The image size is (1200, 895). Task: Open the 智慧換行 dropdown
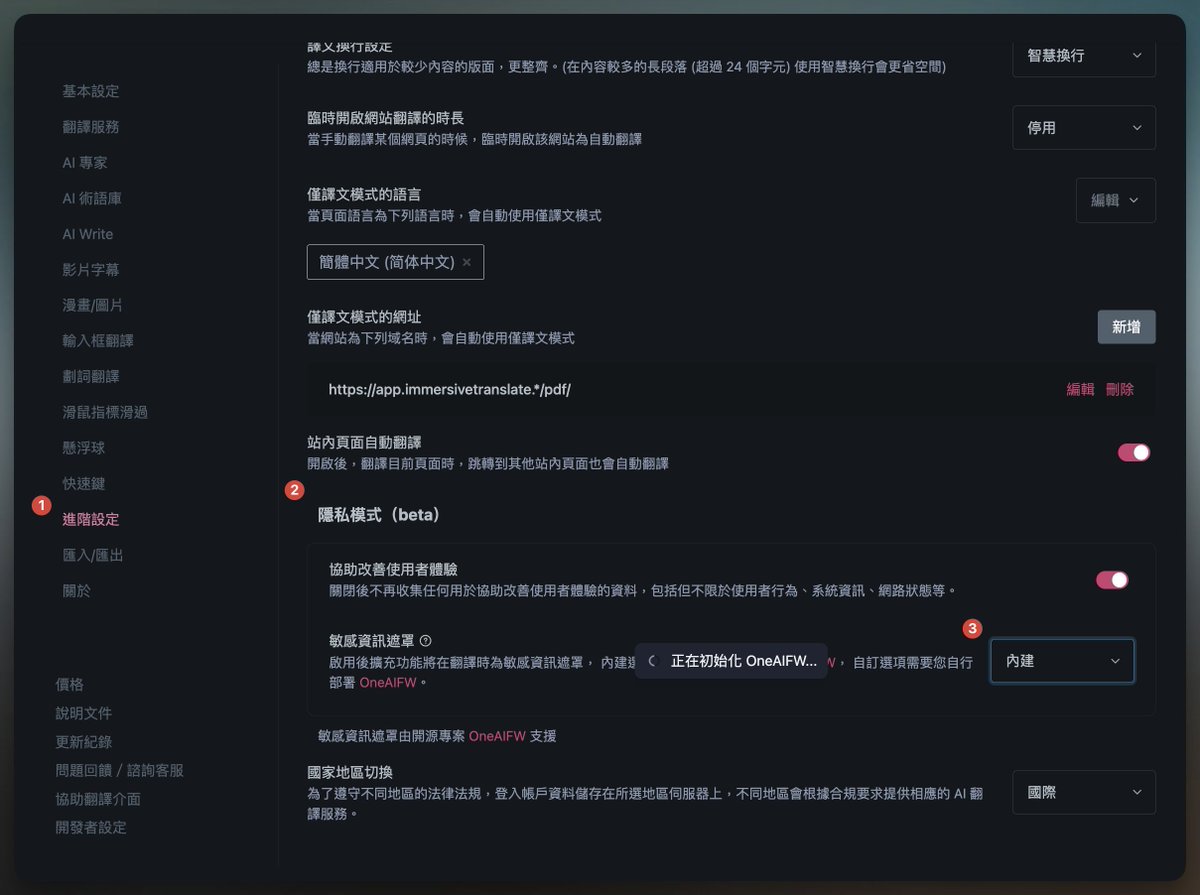[x=1084, y=56]
